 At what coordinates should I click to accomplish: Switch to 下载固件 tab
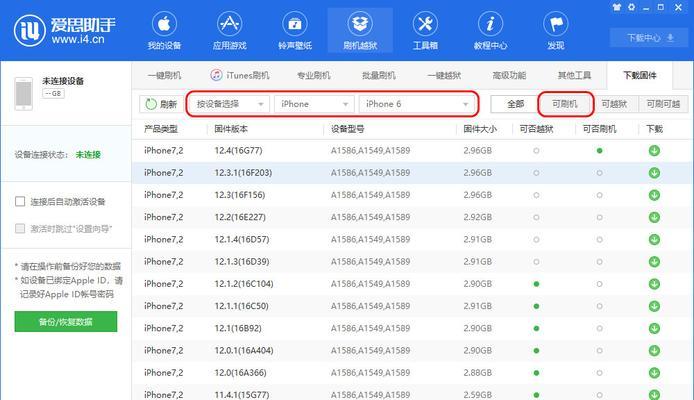click(x=640, y=75)
